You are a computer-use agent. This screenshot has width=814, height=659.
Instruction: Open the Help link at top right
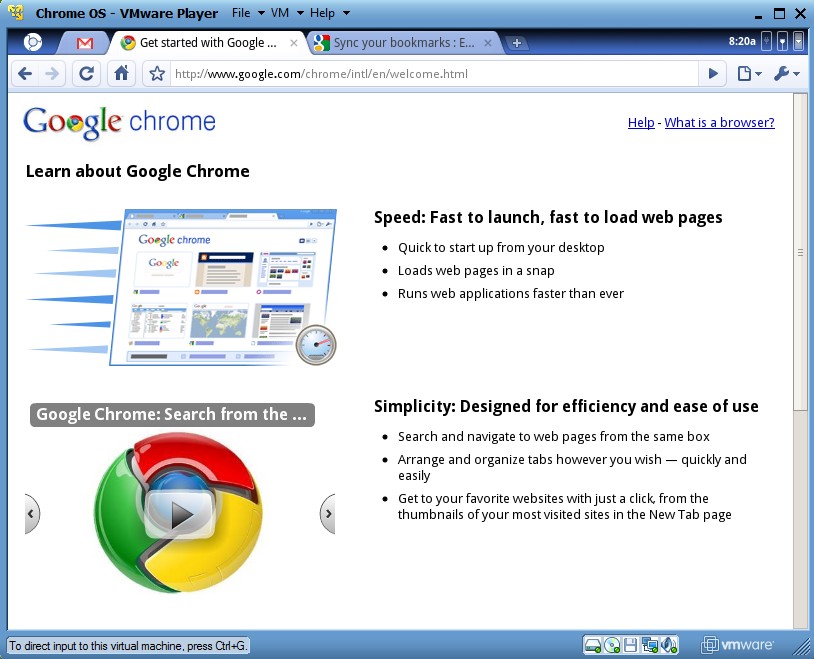pos(640,122)
